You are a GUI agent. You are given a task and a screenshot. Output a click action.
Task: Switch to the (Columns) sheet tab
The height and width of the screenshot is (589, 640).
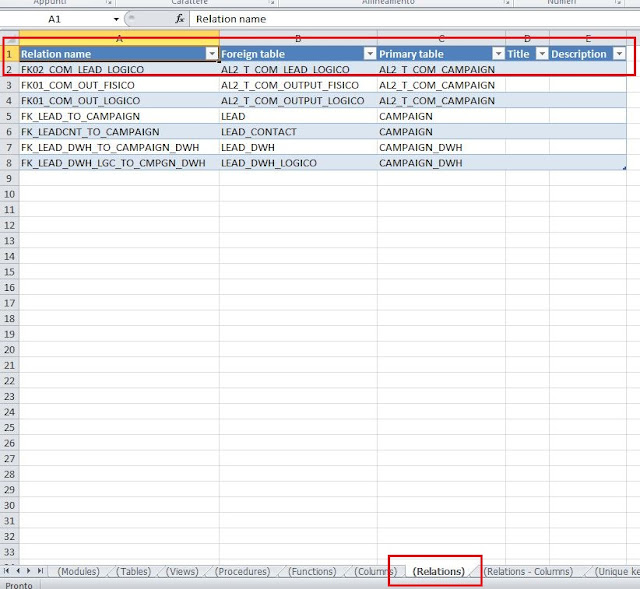point(375,571)
